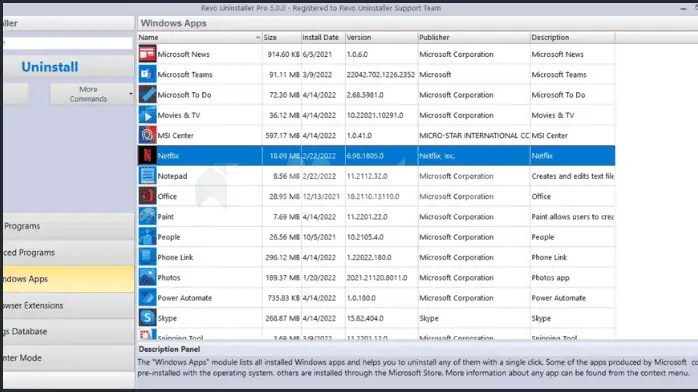Sort list by Description column header
The height and width of the screenshot is (392, 698).
572,37
